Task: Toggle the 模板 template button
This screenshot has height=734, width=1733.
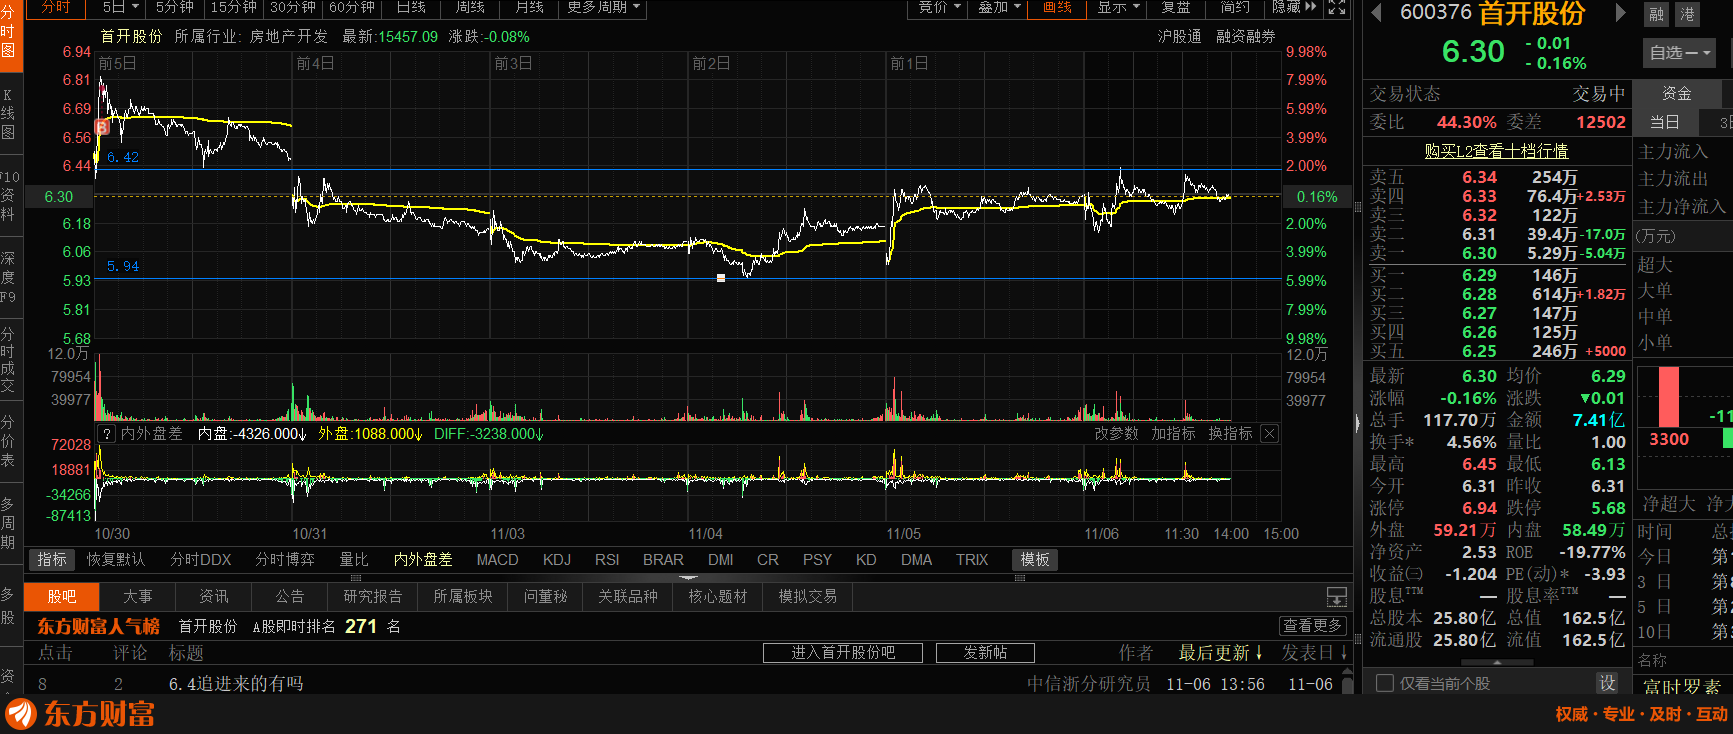Action: [x=1035, y=560]
